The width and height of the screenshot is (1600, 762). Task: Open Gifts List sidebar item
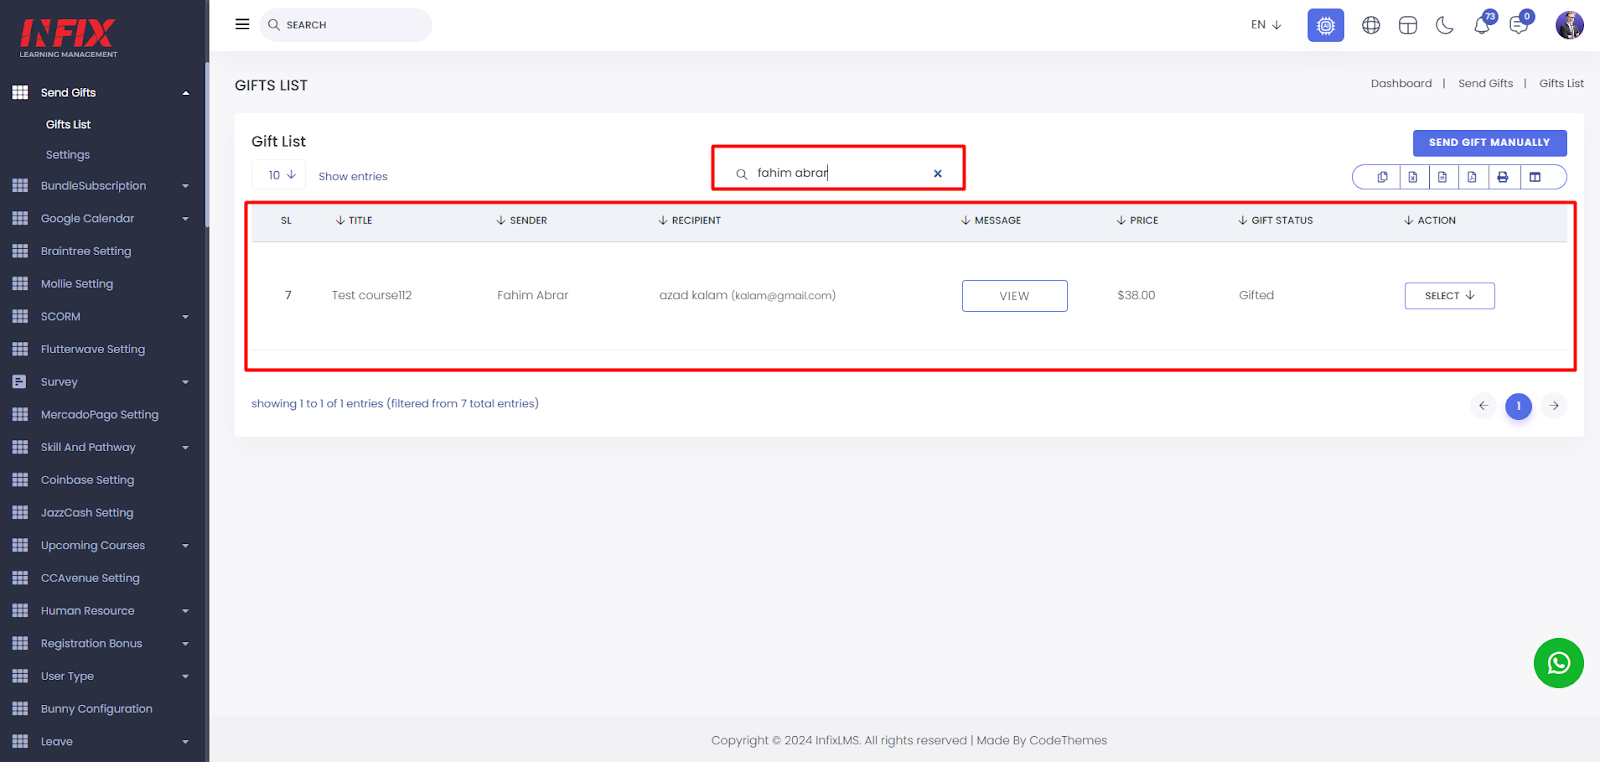click(68, 125)
